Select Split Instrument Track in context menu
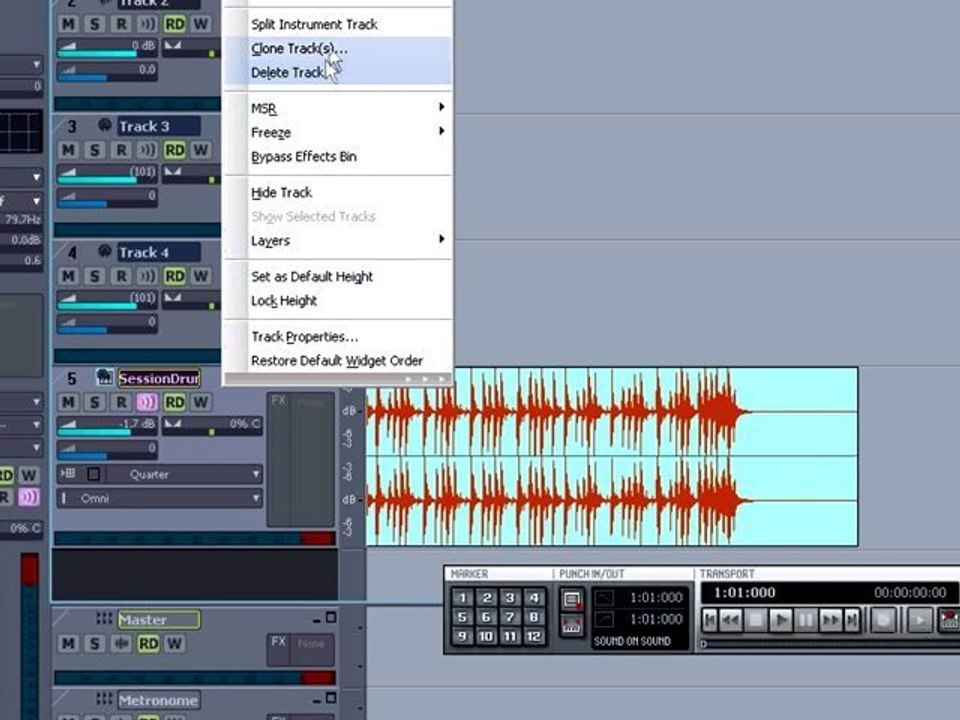The height and width of the screenshot is (720, 960). click(x=339, y=24)
